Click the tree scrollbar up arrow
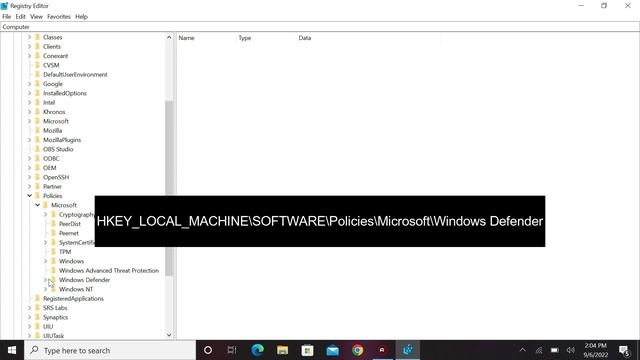 tap(169, 37)
